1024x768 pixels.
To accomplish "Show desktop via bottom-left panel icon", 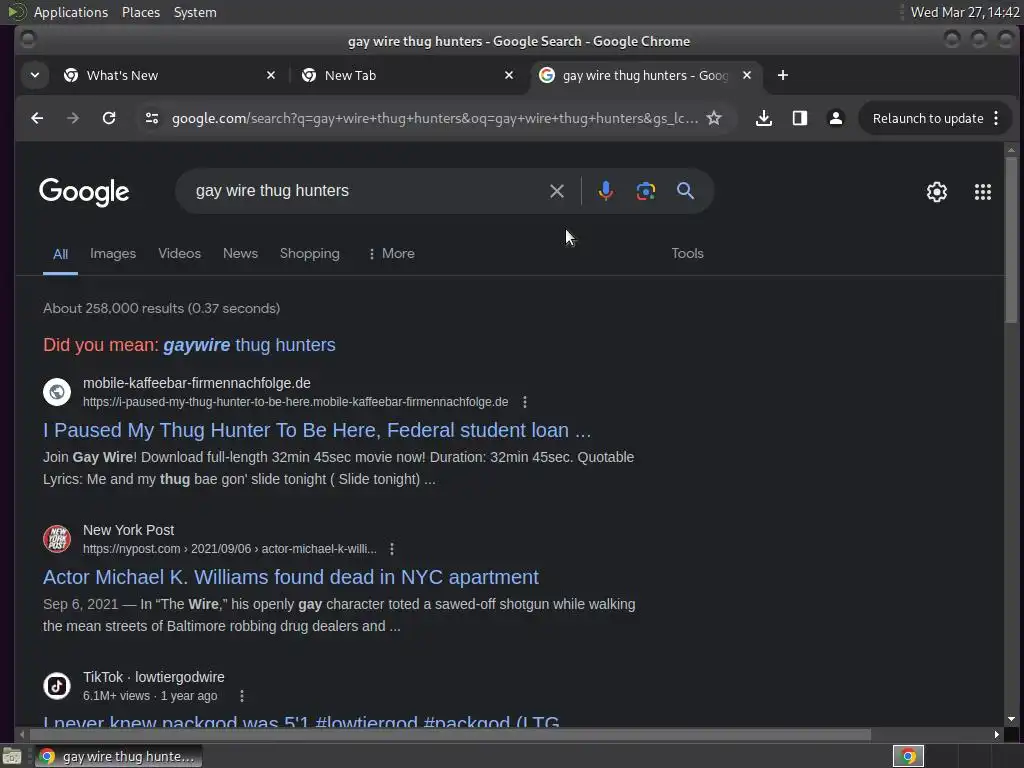I will (12, 756).
